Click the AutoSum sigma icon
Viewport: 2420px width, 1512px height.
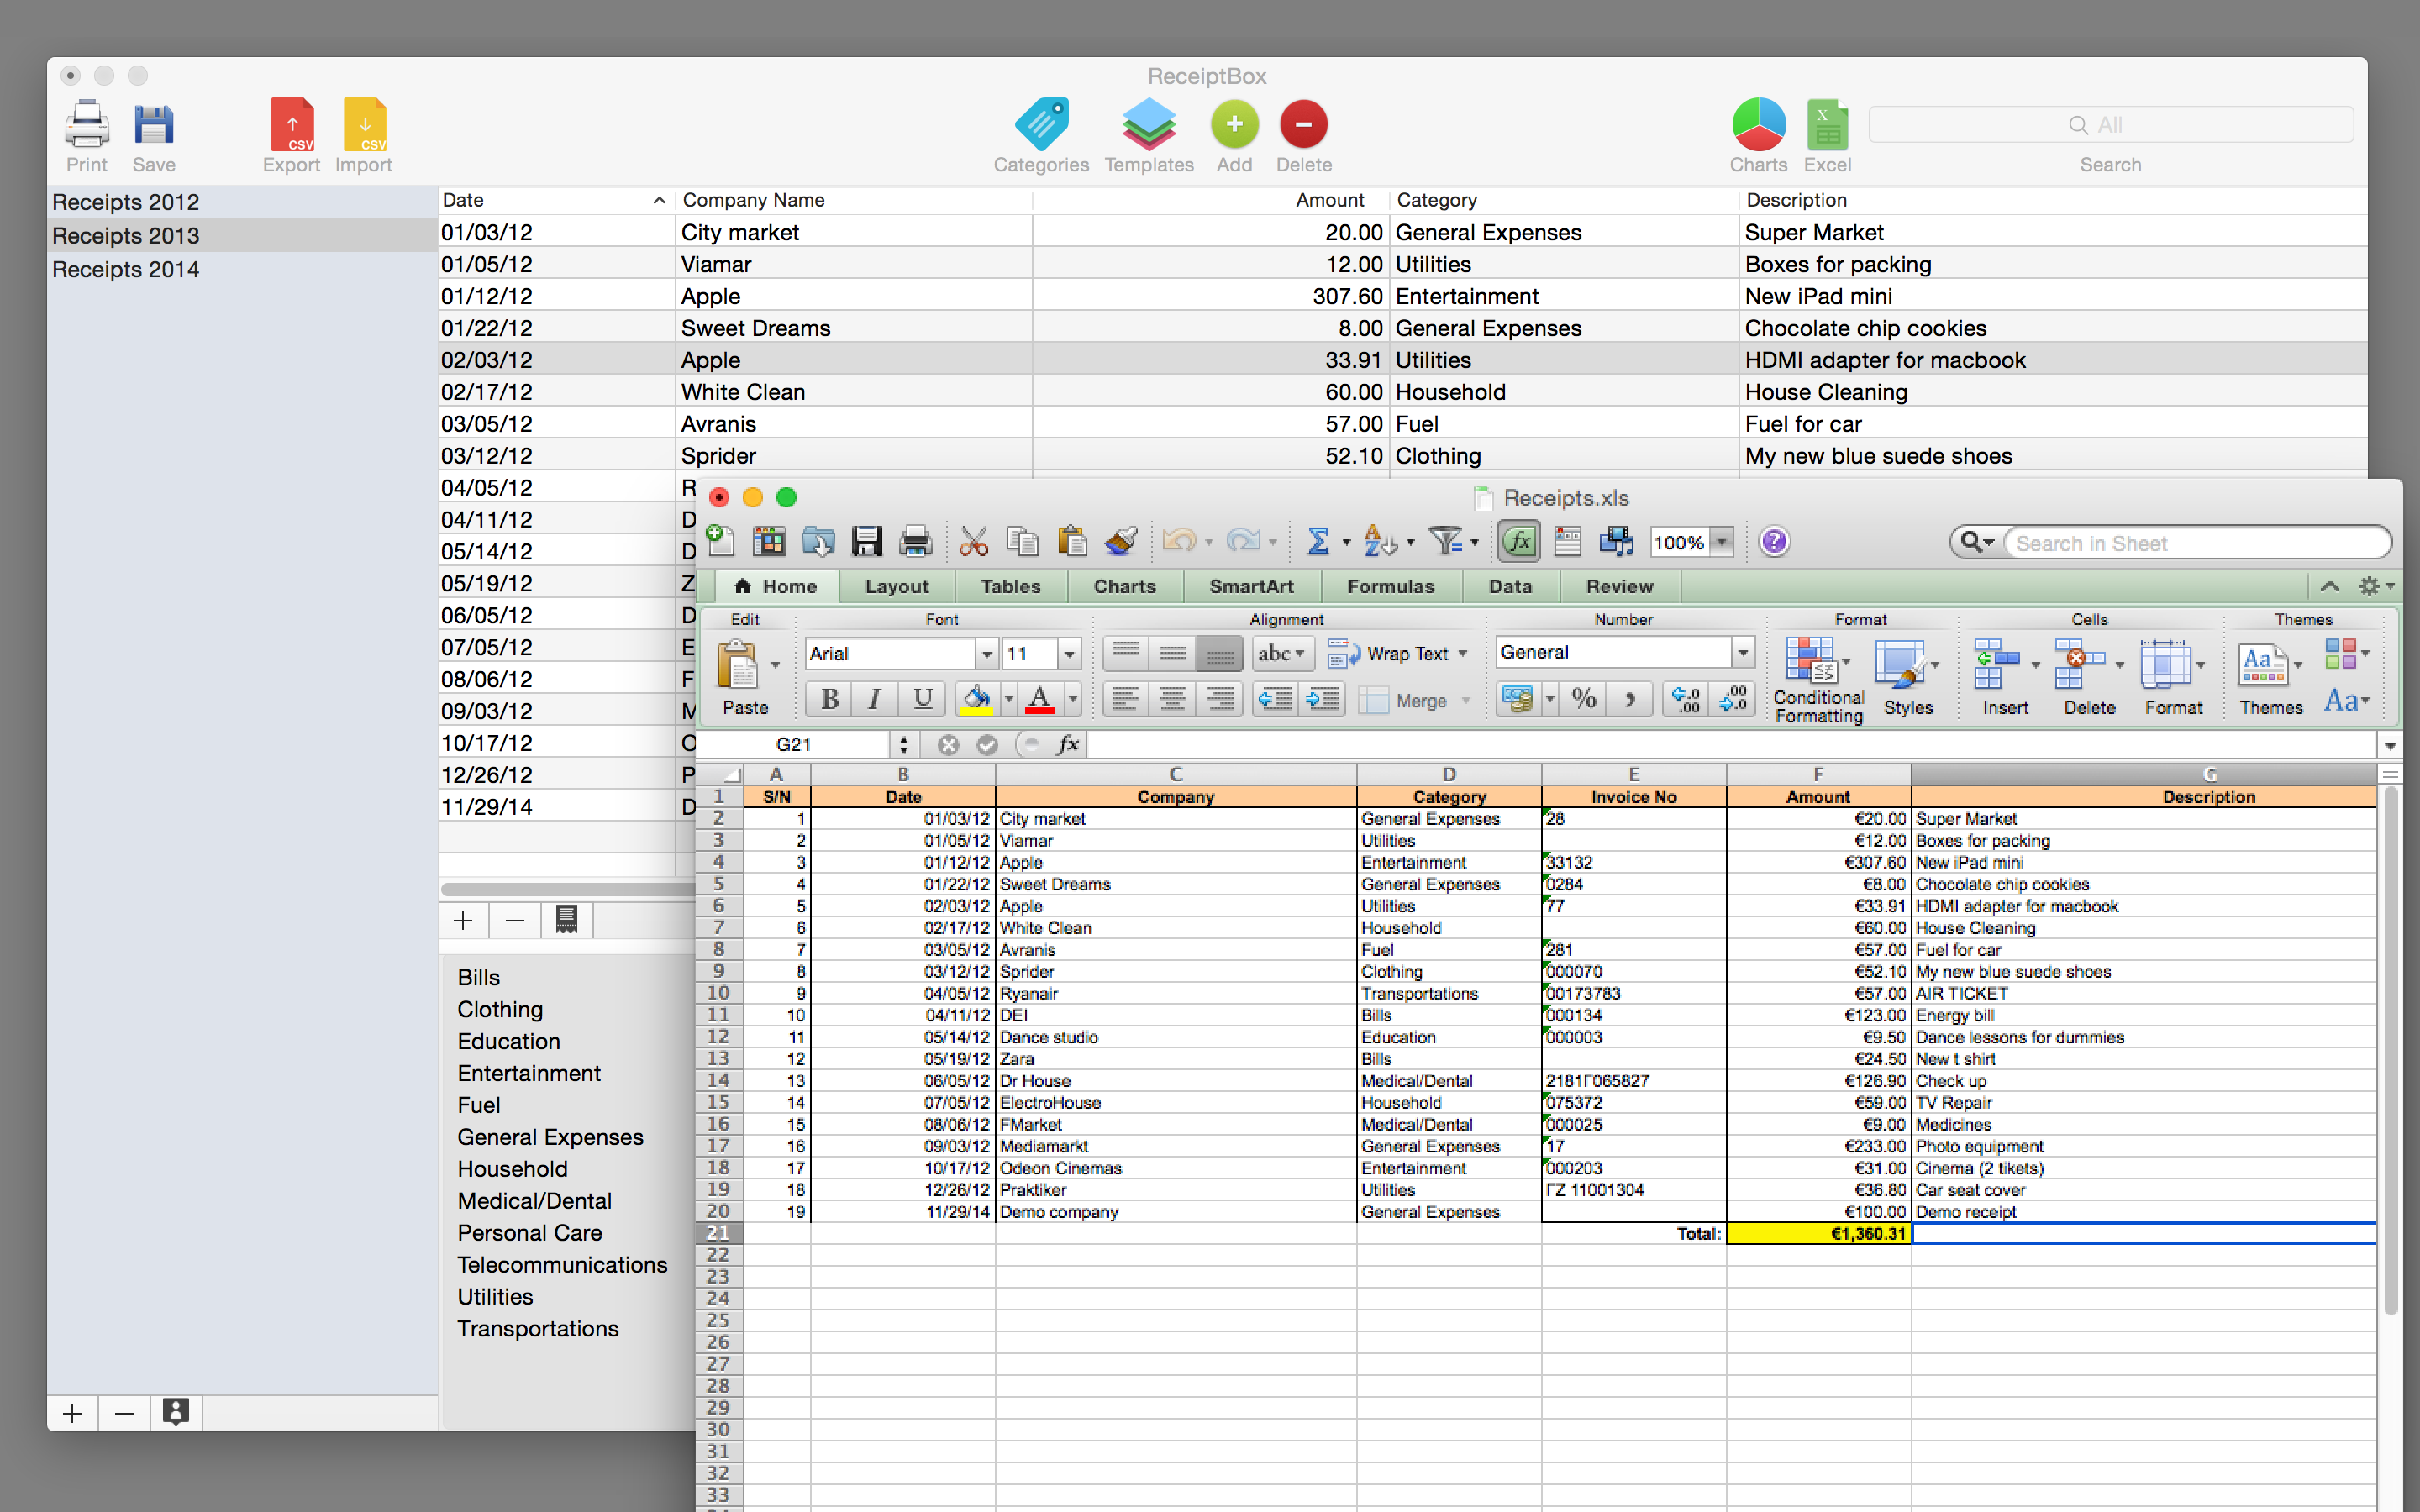[x=1318, y=542]
